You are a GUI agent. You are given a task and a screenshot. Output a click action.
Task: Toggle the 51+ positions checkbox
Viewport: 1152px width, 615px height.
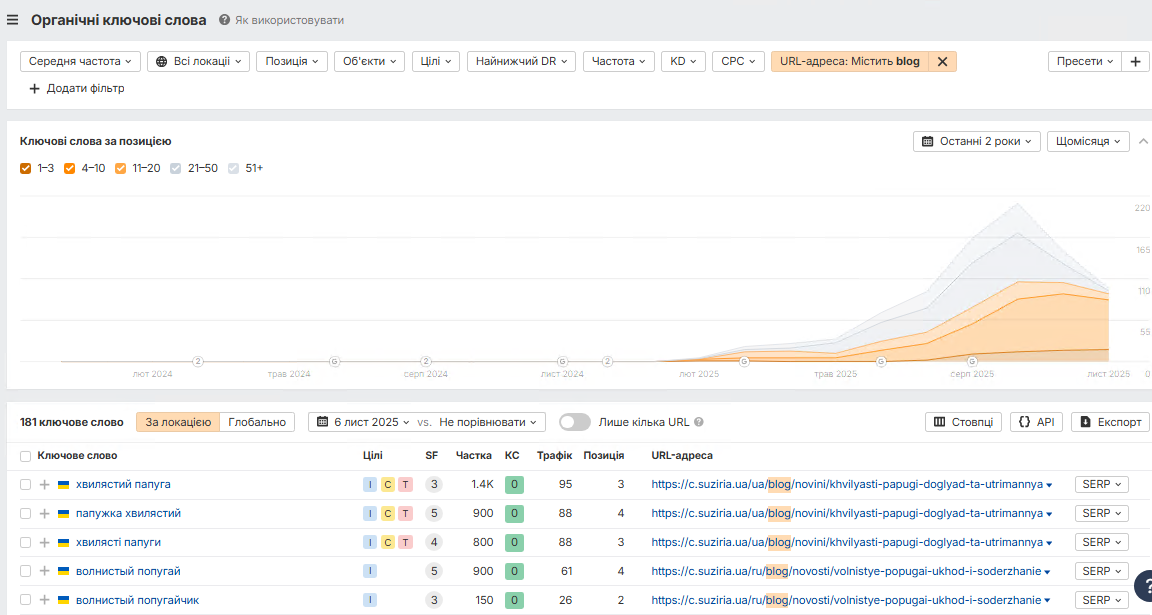pyautogui.click(x=234, y=168)
